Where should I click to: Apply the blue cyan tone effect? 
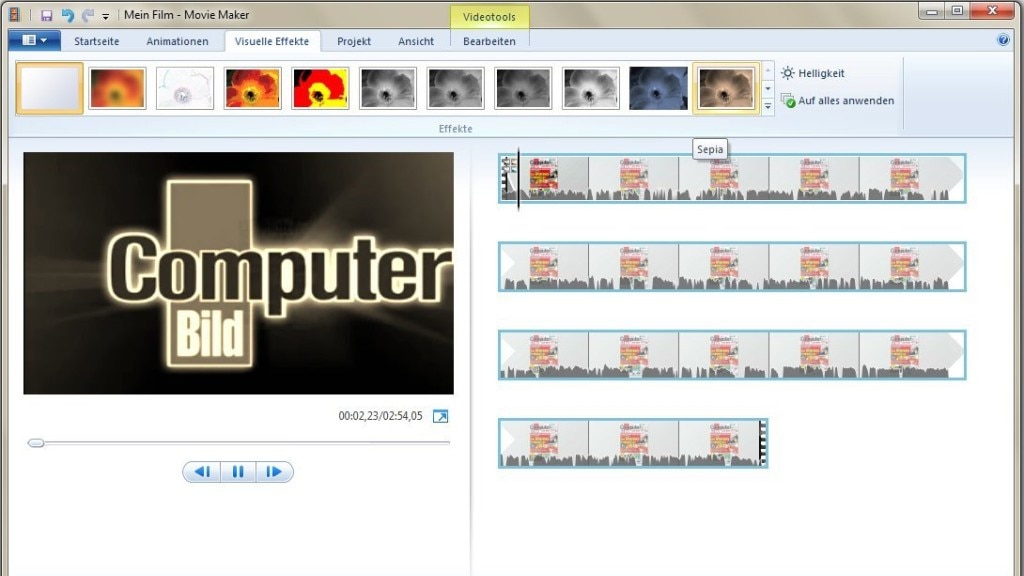pos(658,88)
